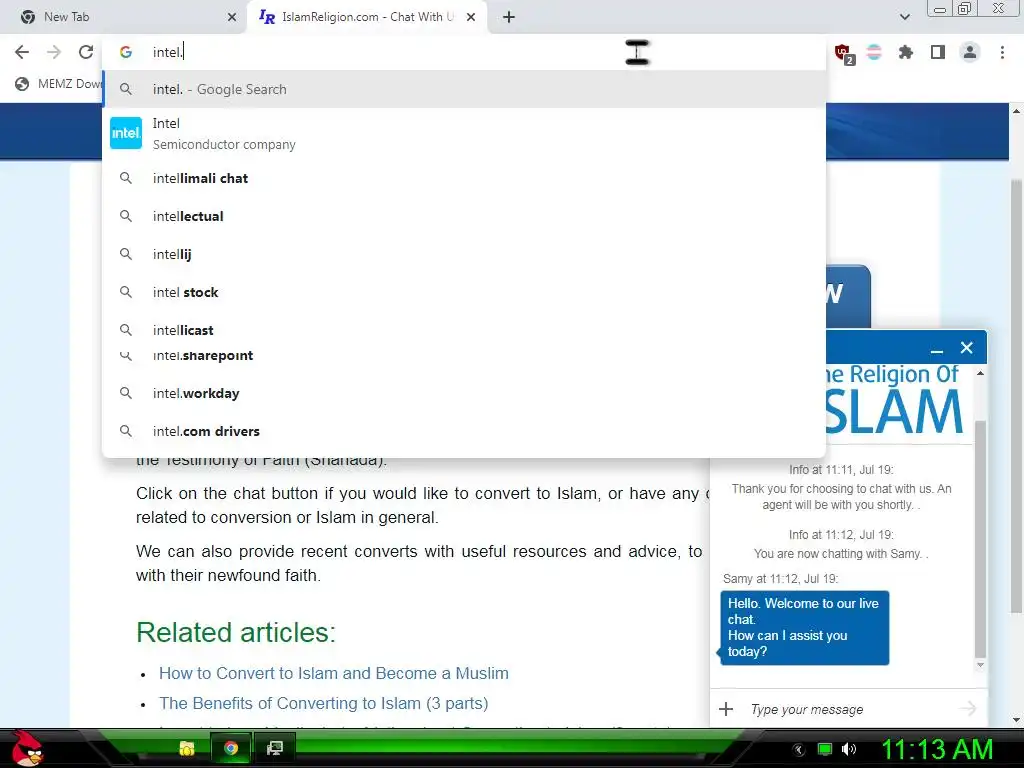Select the Intel Semiconductor company suggestion
Viewport: 1024px width, 768px height.
tap(464, 133)
